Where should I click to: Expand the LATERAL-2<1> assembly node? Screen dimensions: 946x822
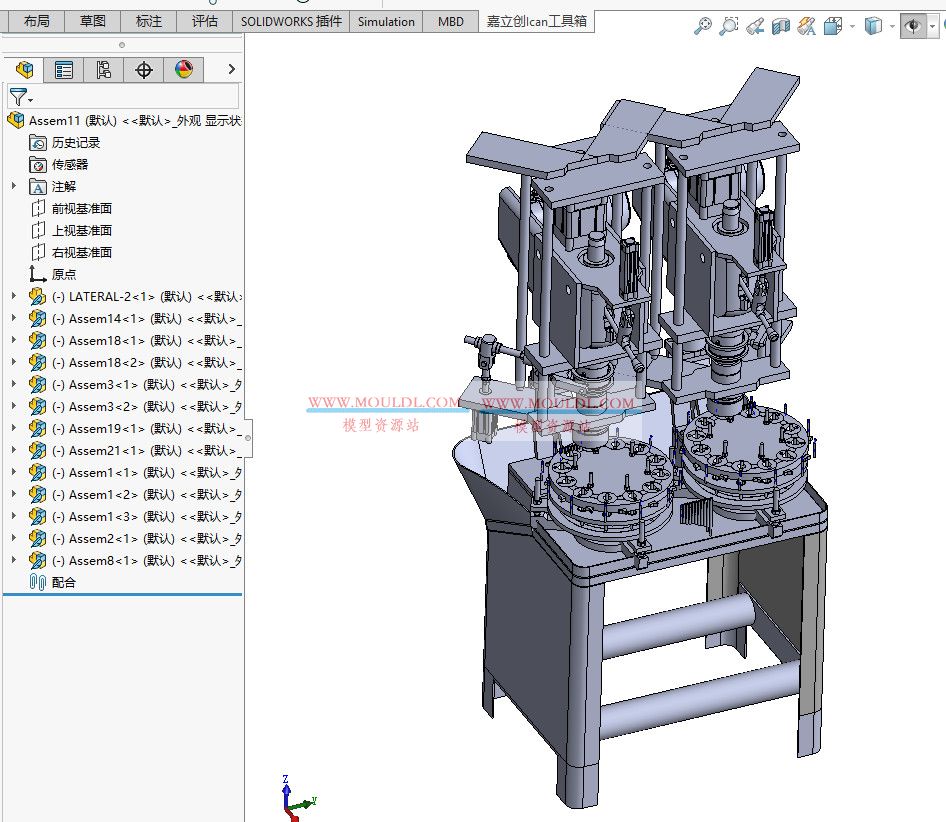(x=12, y=296)
